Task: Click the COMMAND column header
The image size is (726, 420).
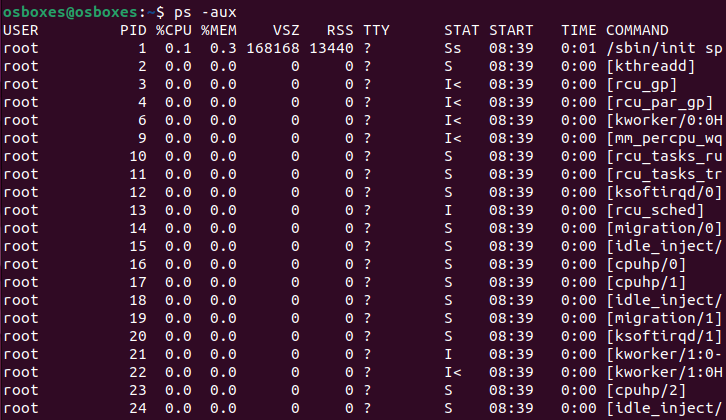Action: point(638,30)
